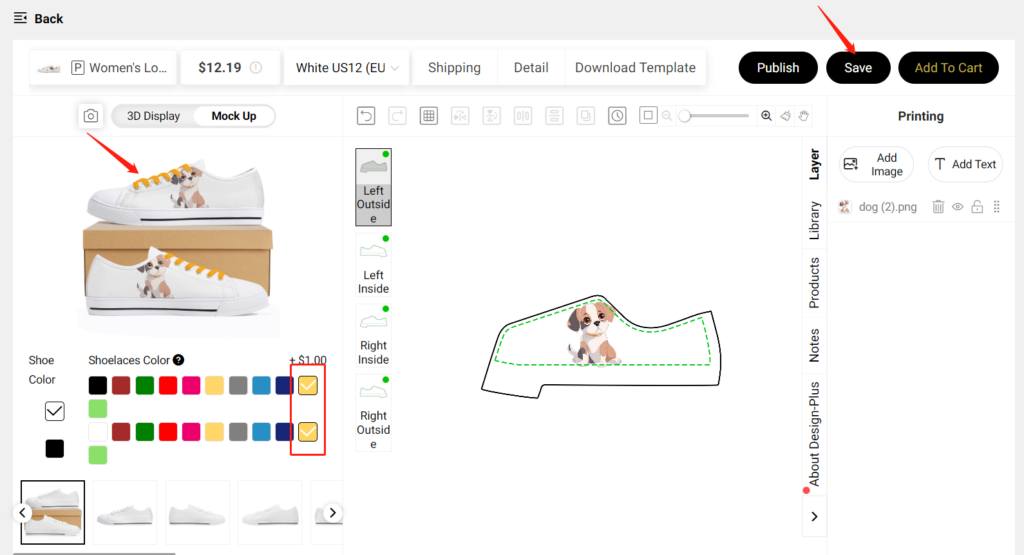Switch to Mock Up view
1024x555 pixels.
click(x=234, y=116)
